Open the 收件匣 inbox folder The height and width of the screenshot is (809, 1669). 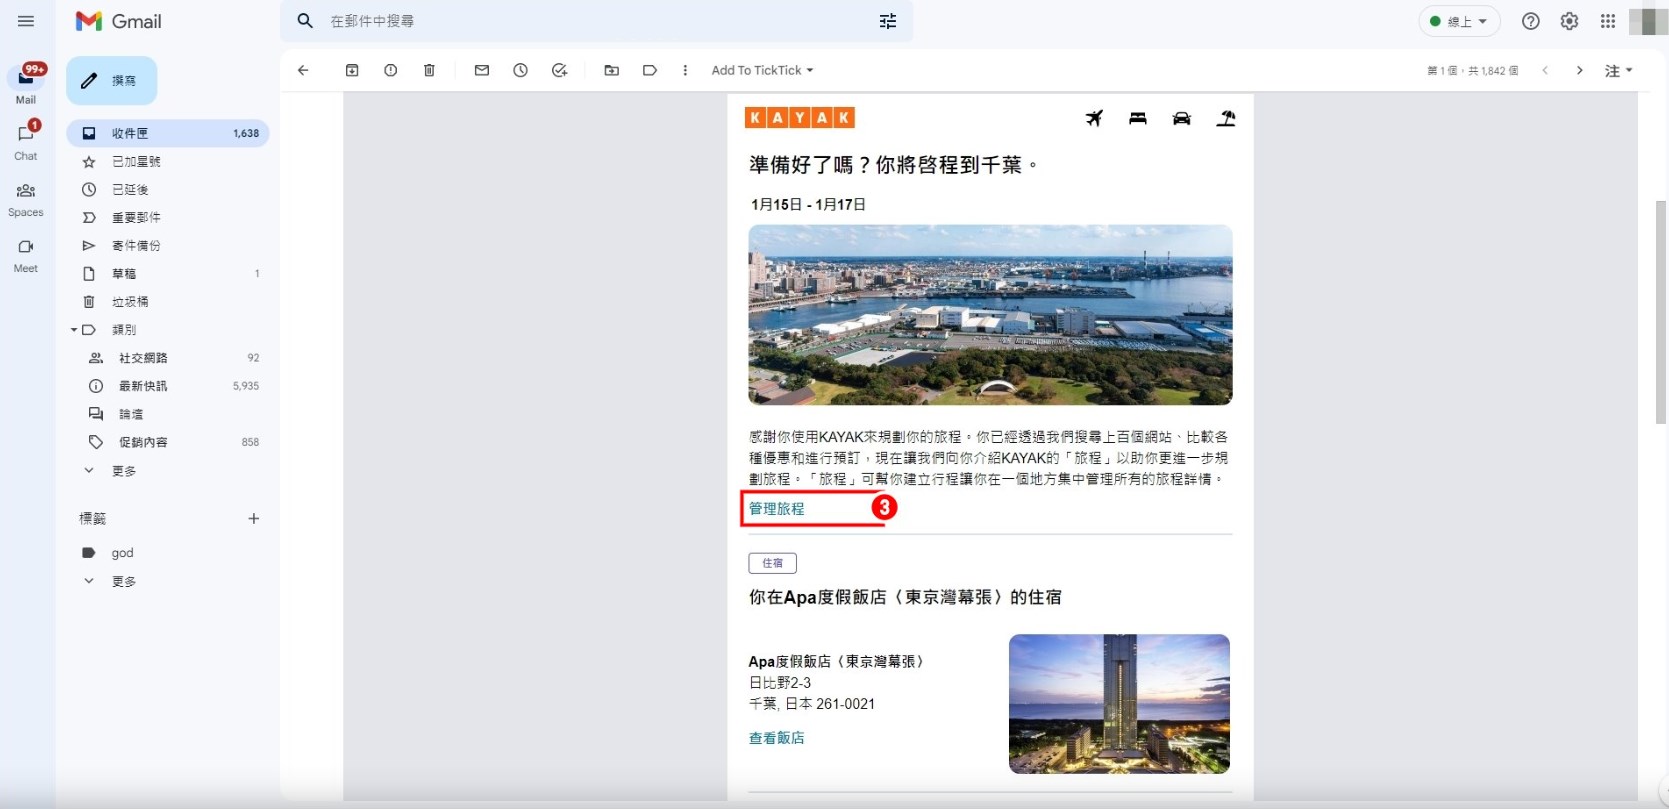[x=130, y=133]
